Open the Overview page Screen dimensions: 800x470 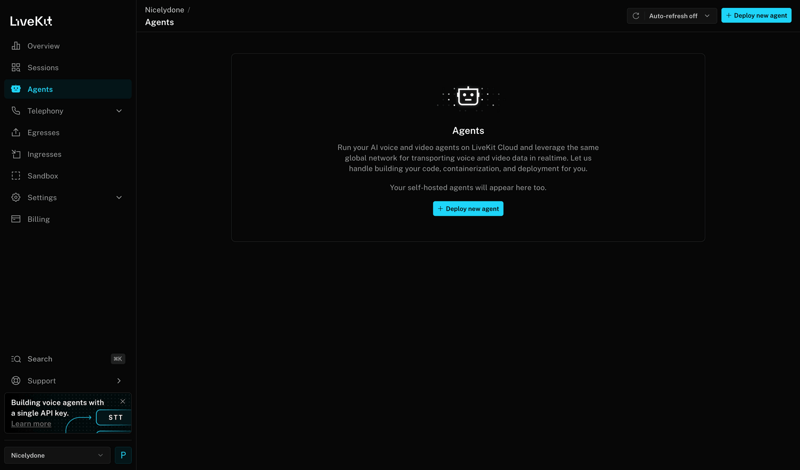pyautogui.click(x=68, y=46)
